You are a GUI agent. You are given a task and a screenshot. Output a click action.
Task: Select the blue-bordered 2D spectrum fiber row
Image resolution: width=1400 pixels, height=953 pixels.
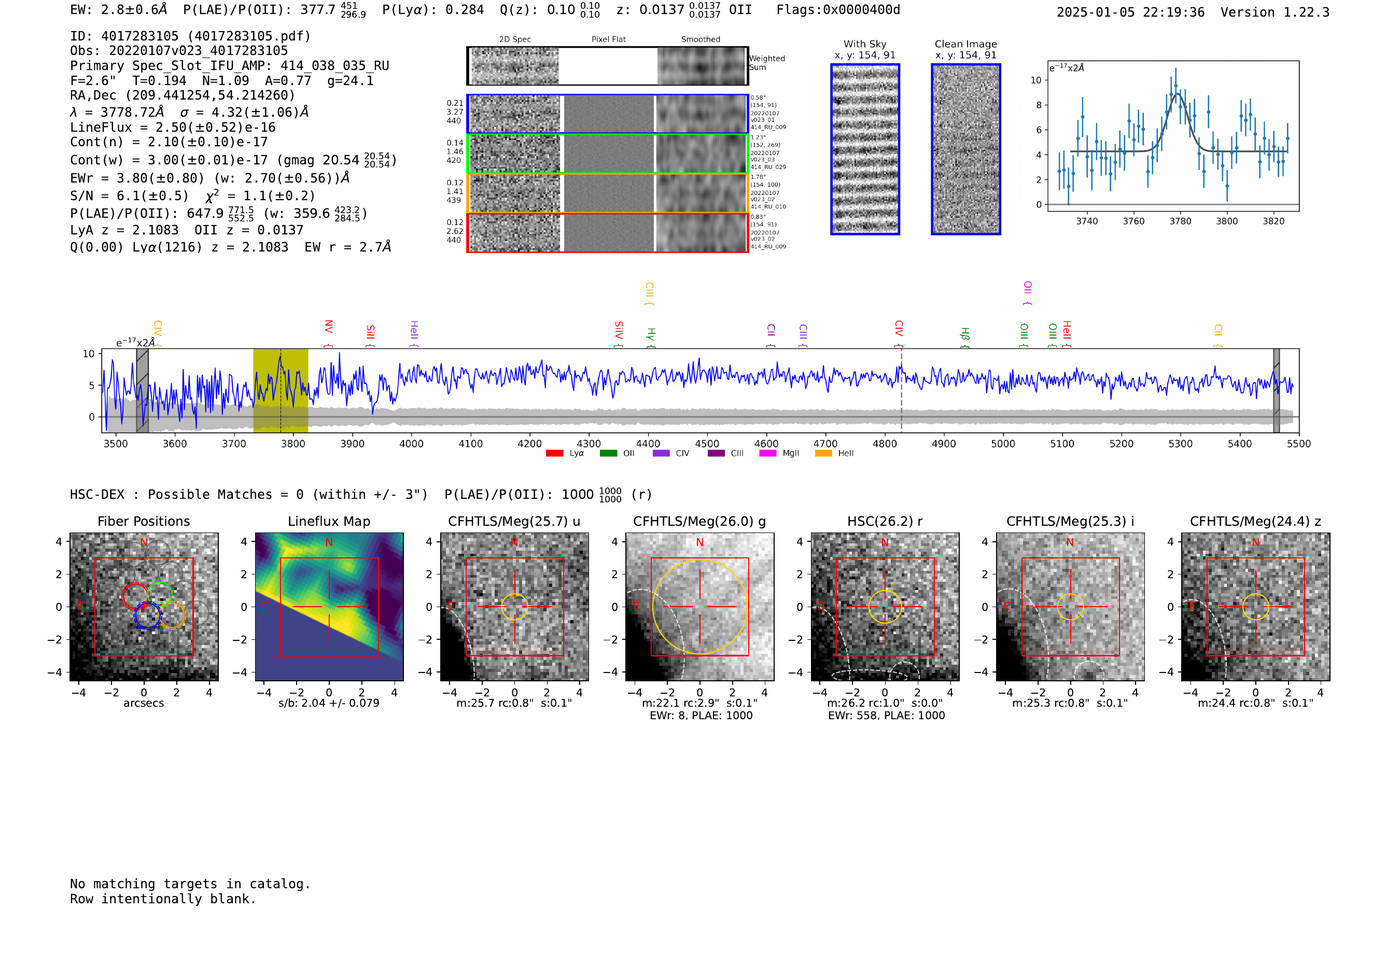click(607, 114)
